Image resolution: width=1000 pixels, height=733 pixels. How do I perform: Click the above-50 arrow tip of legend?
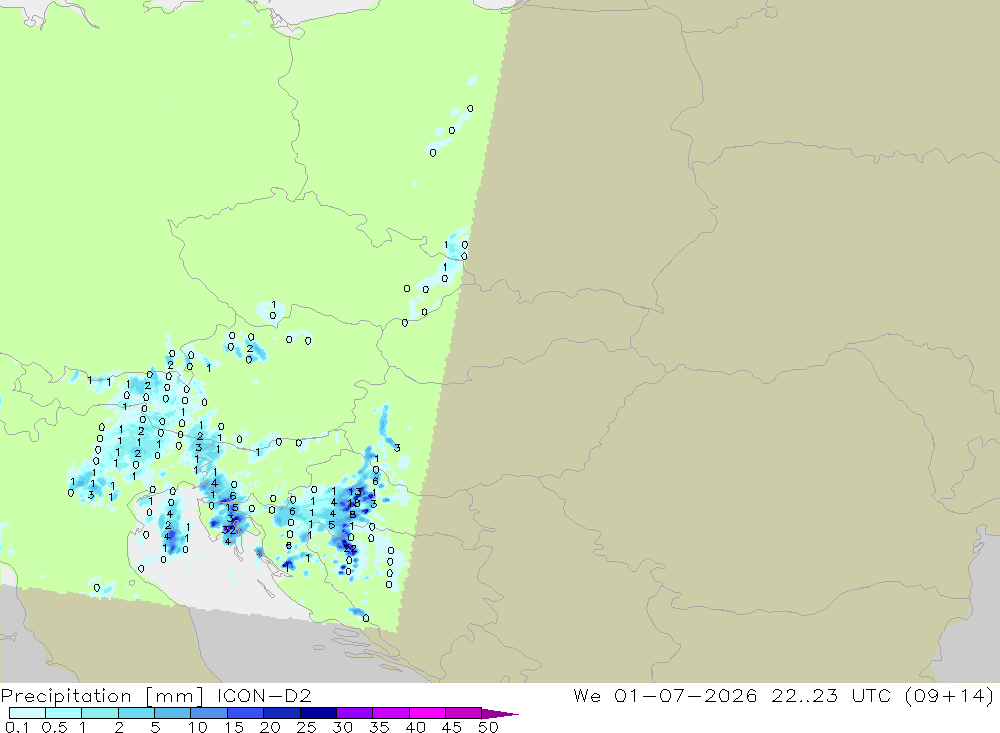coord(501,714)
